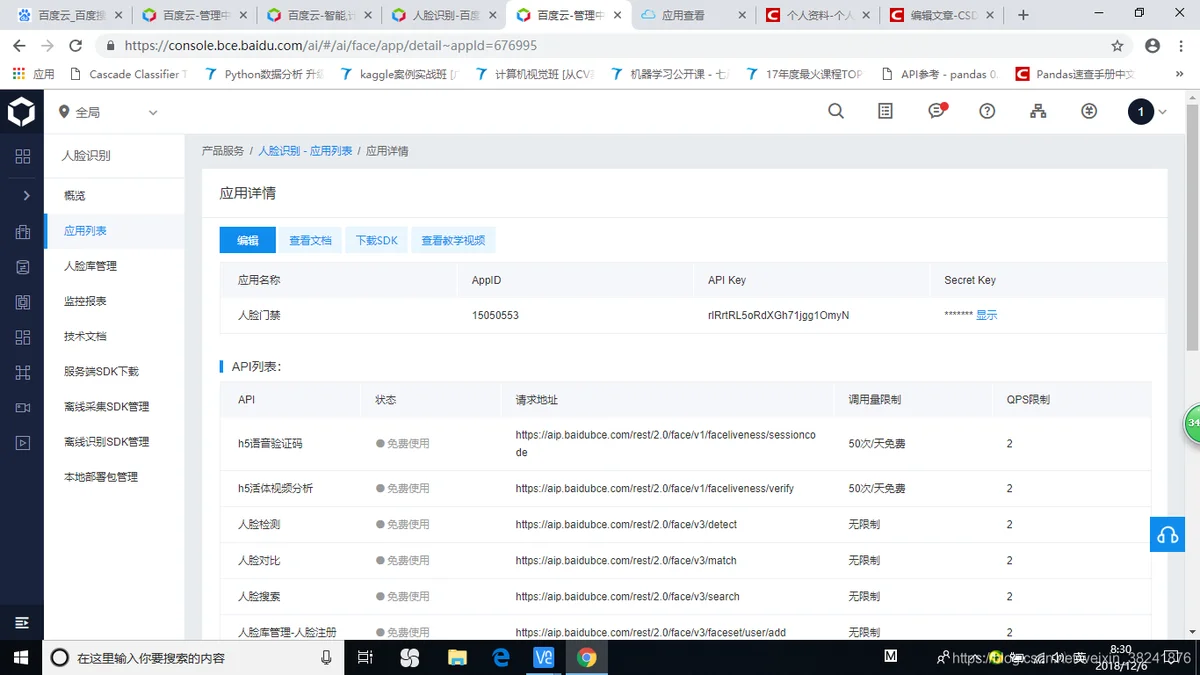Image resolution: width=1200 pixels, height=675 pixels.
Task: Click 显示 to reveal the Secret Key
Action: coord(986,315)
